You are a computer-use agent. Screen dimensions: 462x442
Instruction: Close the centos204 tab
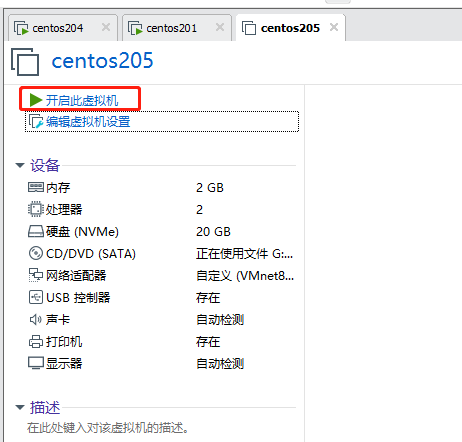pos(106,27)
